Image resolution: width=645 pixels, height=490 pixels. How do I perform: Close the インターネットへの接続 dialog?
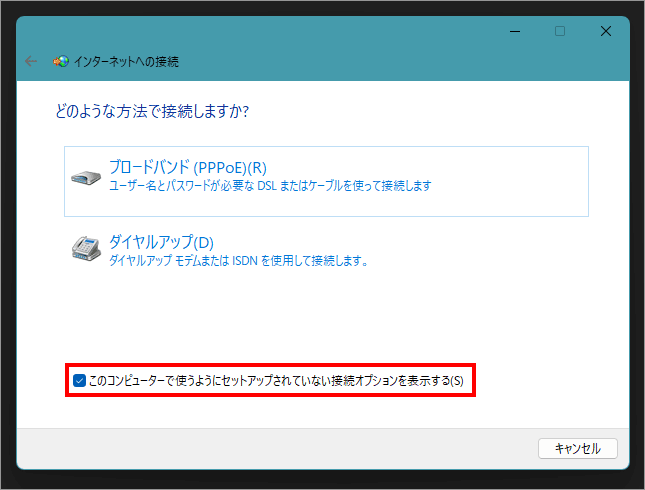pos(605,31)
